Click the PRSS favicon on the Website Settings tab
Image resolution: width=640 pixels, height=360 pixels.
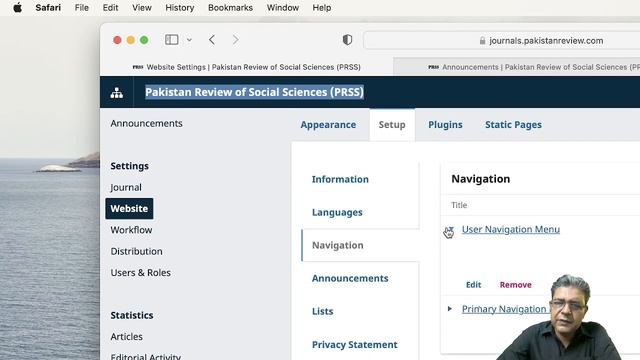coord(138,67)
